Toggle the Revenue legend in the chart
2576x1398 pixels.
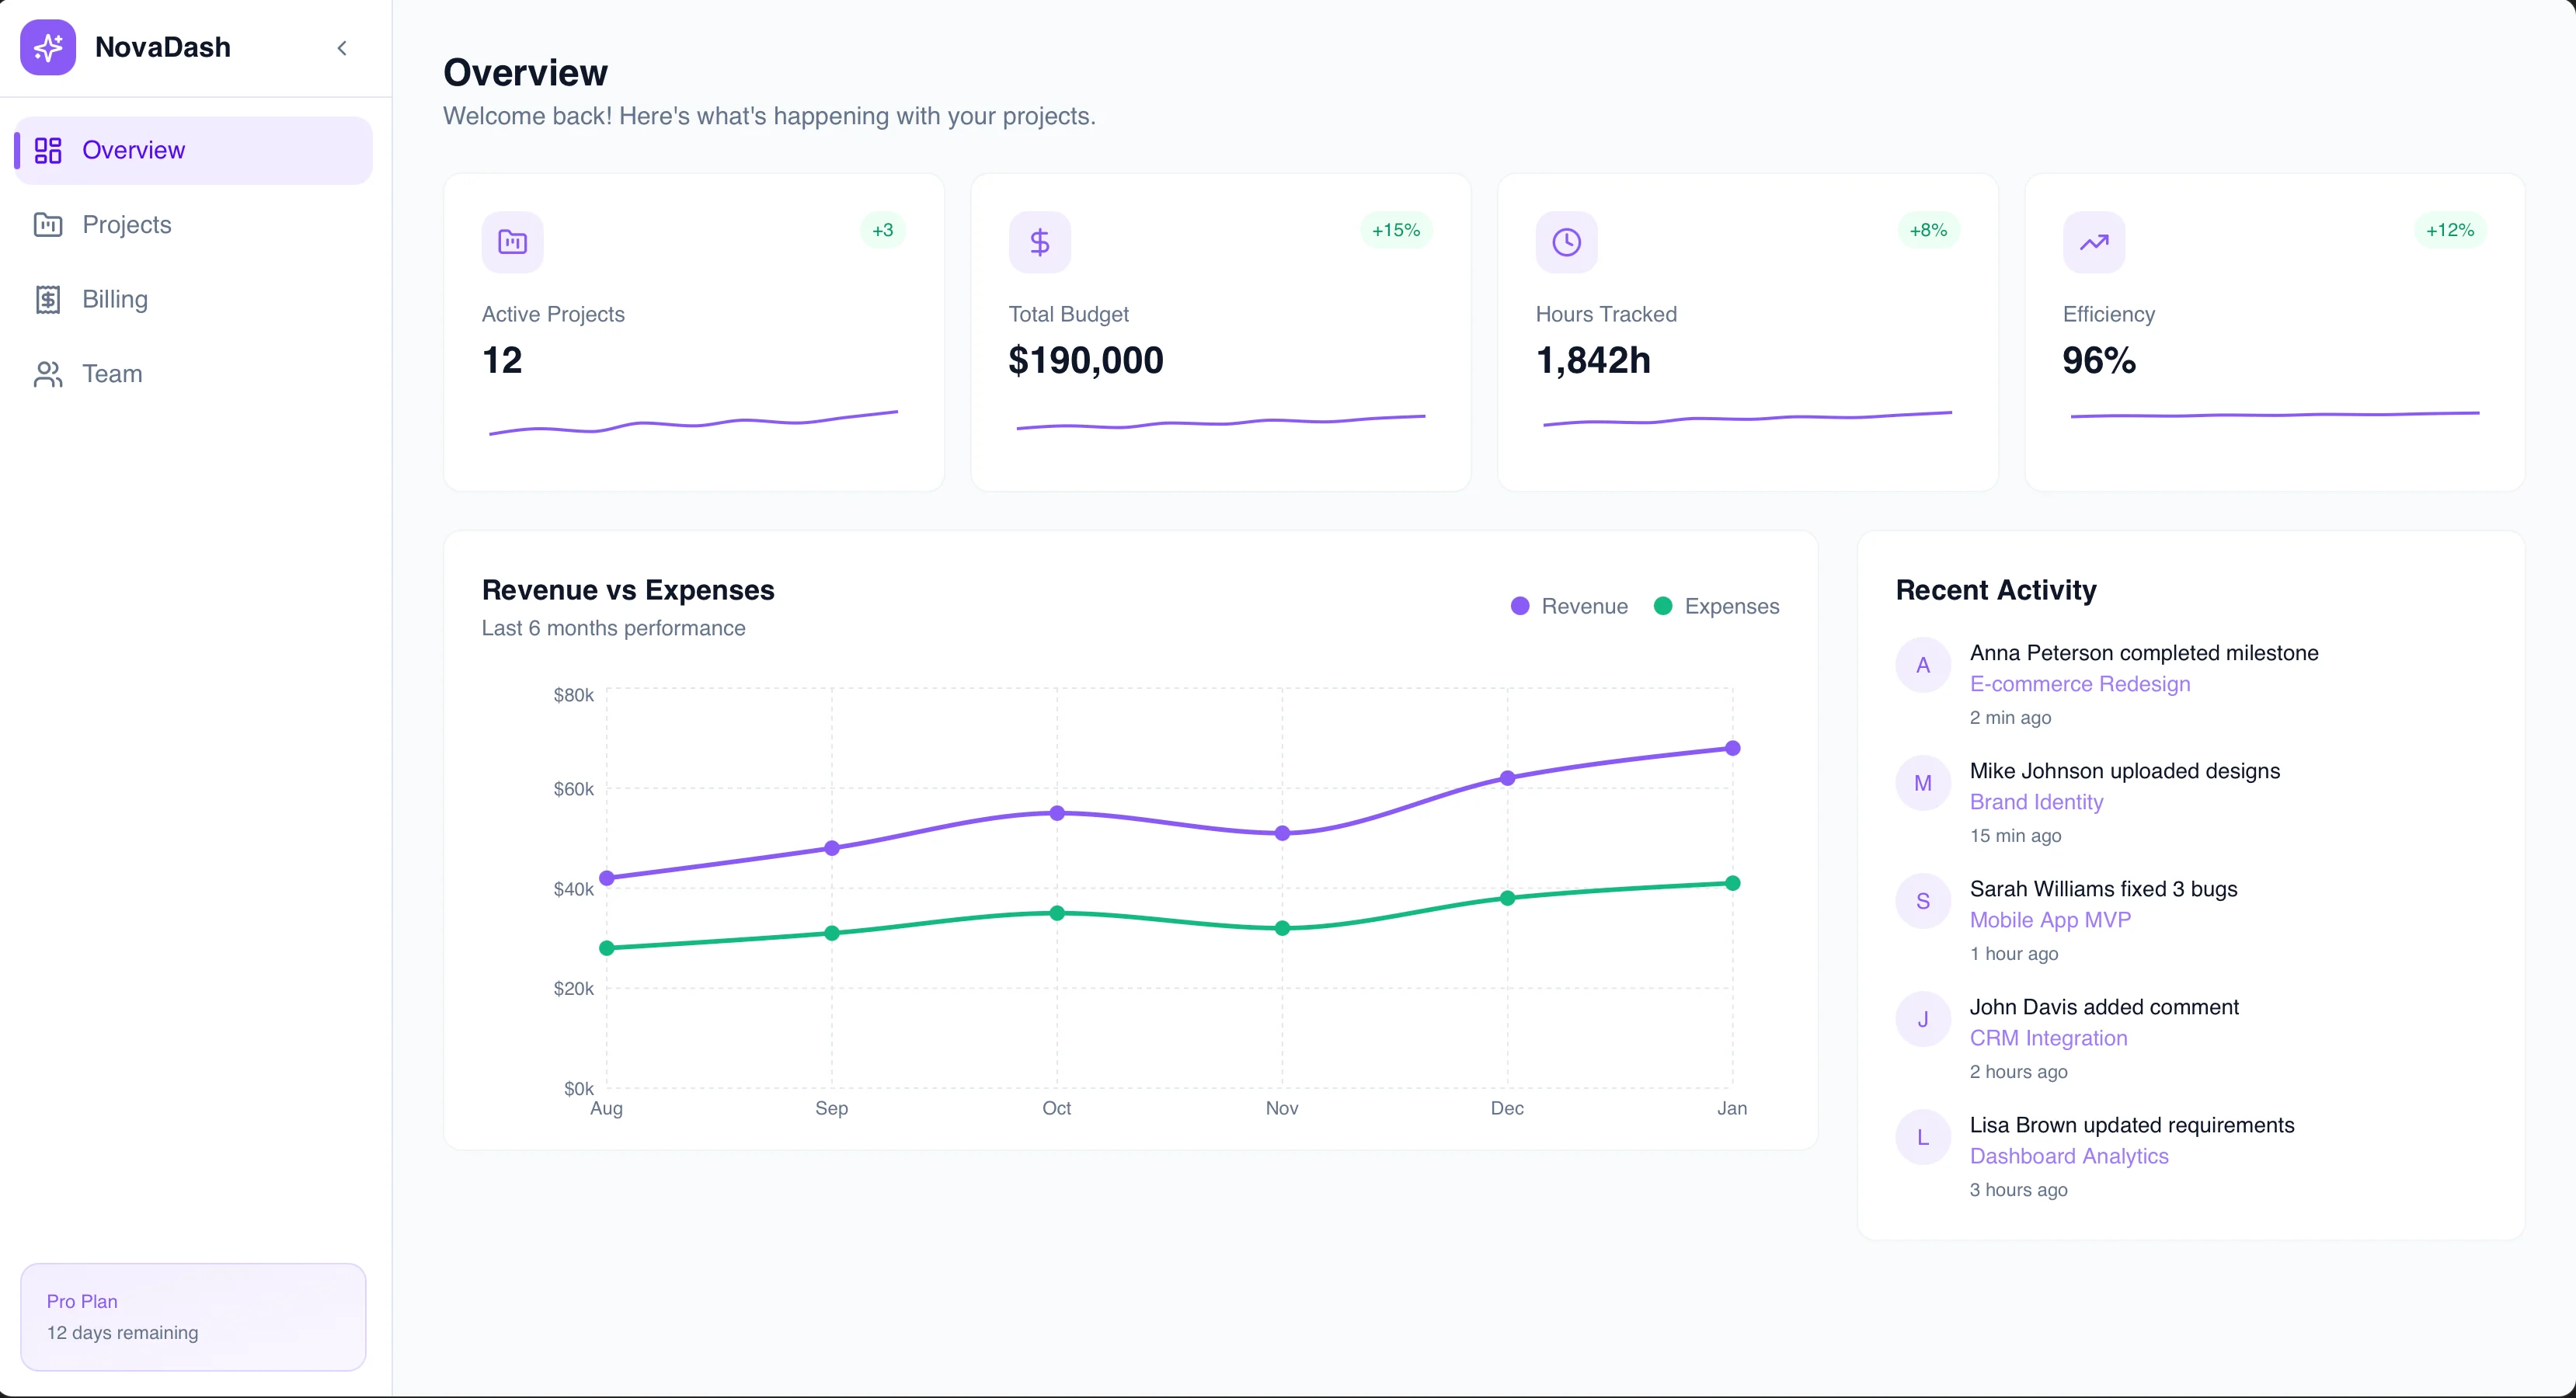point(1568,606)
